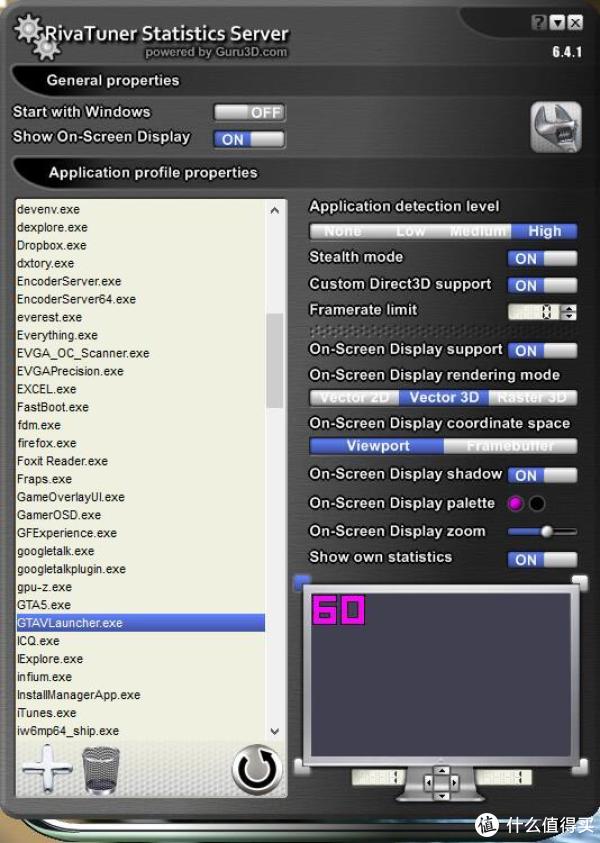Toggle Custom Direct3D support switch

click(x=542, y=285)
